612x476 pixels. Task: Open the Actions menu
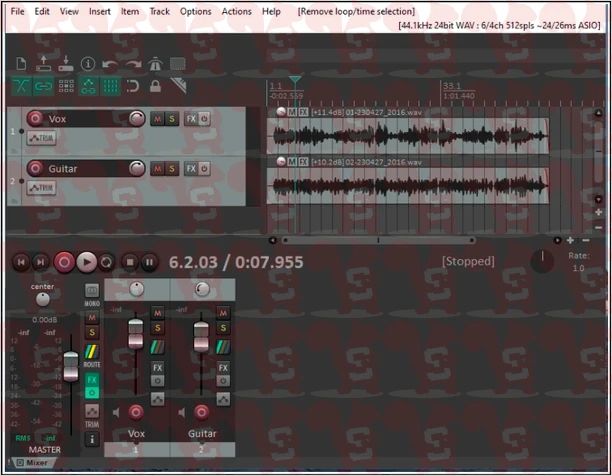pyautogui.click(x=236, y=11)
